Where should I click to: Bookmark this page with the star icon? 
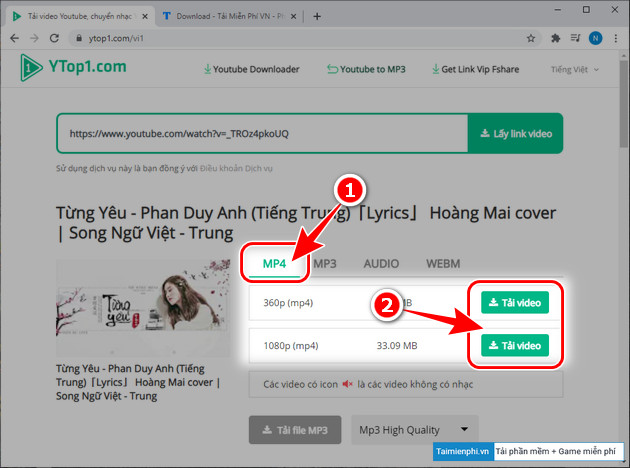(x=531, y=38)
